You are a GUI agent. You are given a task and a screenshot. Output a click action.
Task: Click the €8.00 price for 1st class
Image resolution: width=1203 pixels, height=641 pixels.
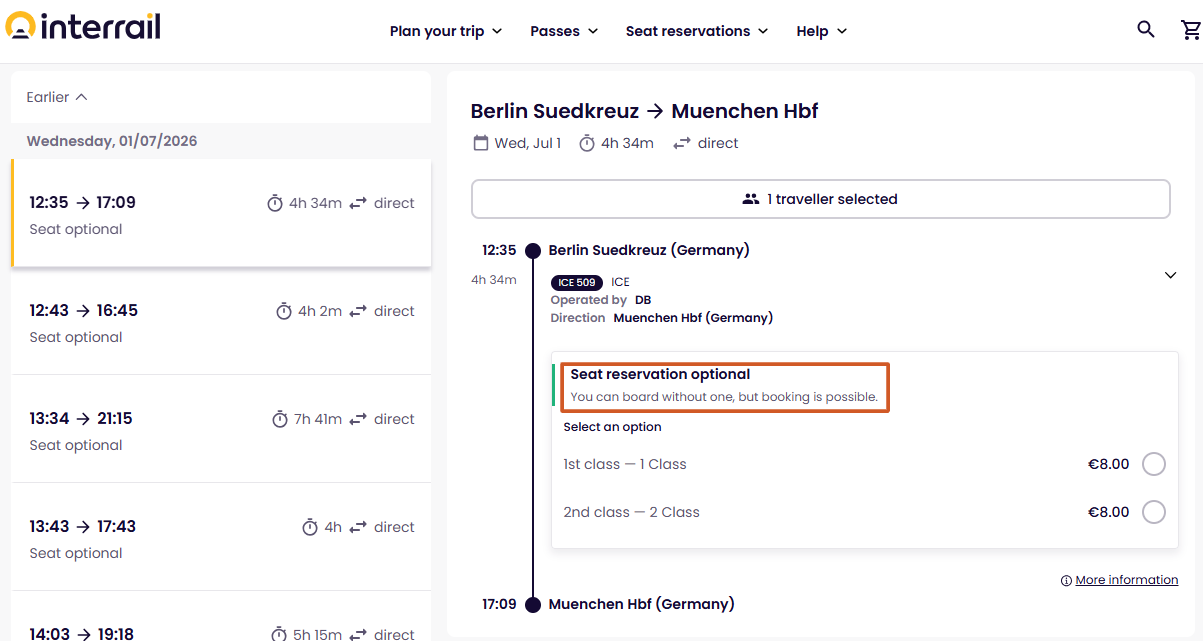1109,464
